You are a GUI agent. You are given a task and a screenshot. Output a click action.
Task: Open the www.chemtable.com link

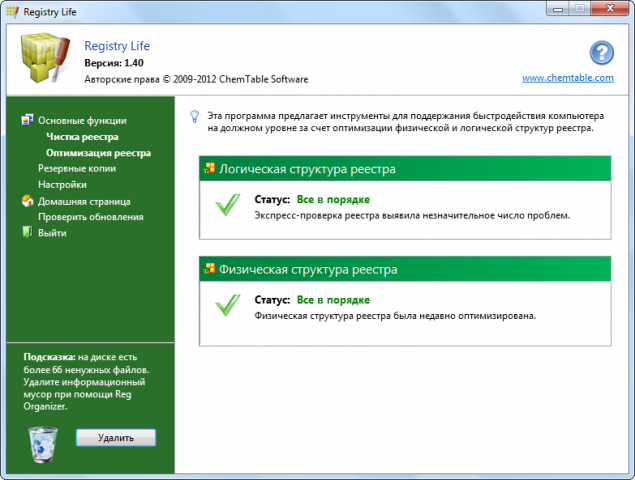[568, 78]
